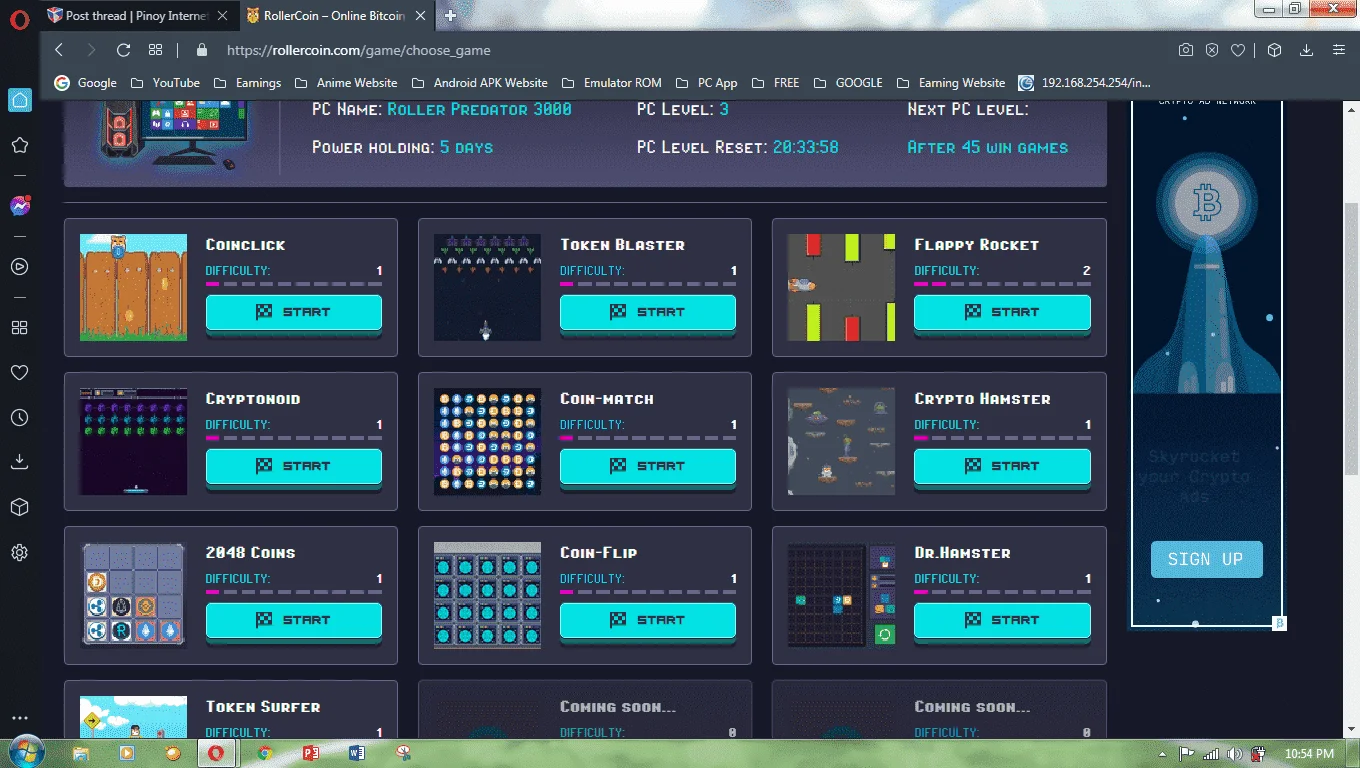Open the volume control in system tray

coord(1234,754)
